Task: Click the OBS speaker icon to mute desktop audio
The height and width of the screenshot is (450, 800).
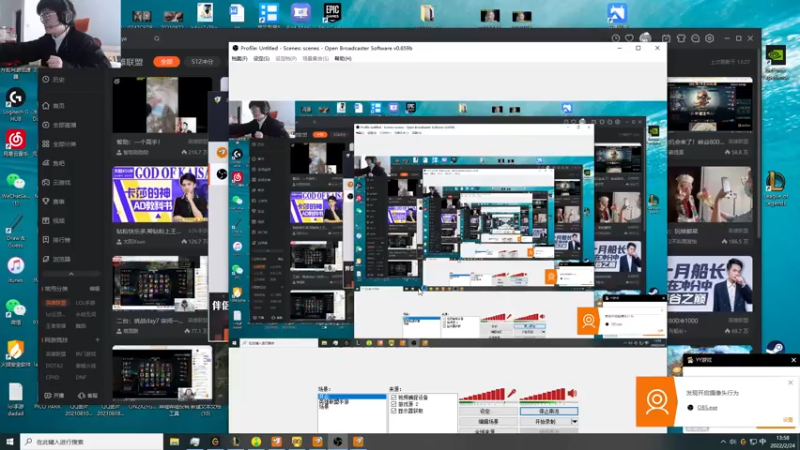Action: pos(572,393)
